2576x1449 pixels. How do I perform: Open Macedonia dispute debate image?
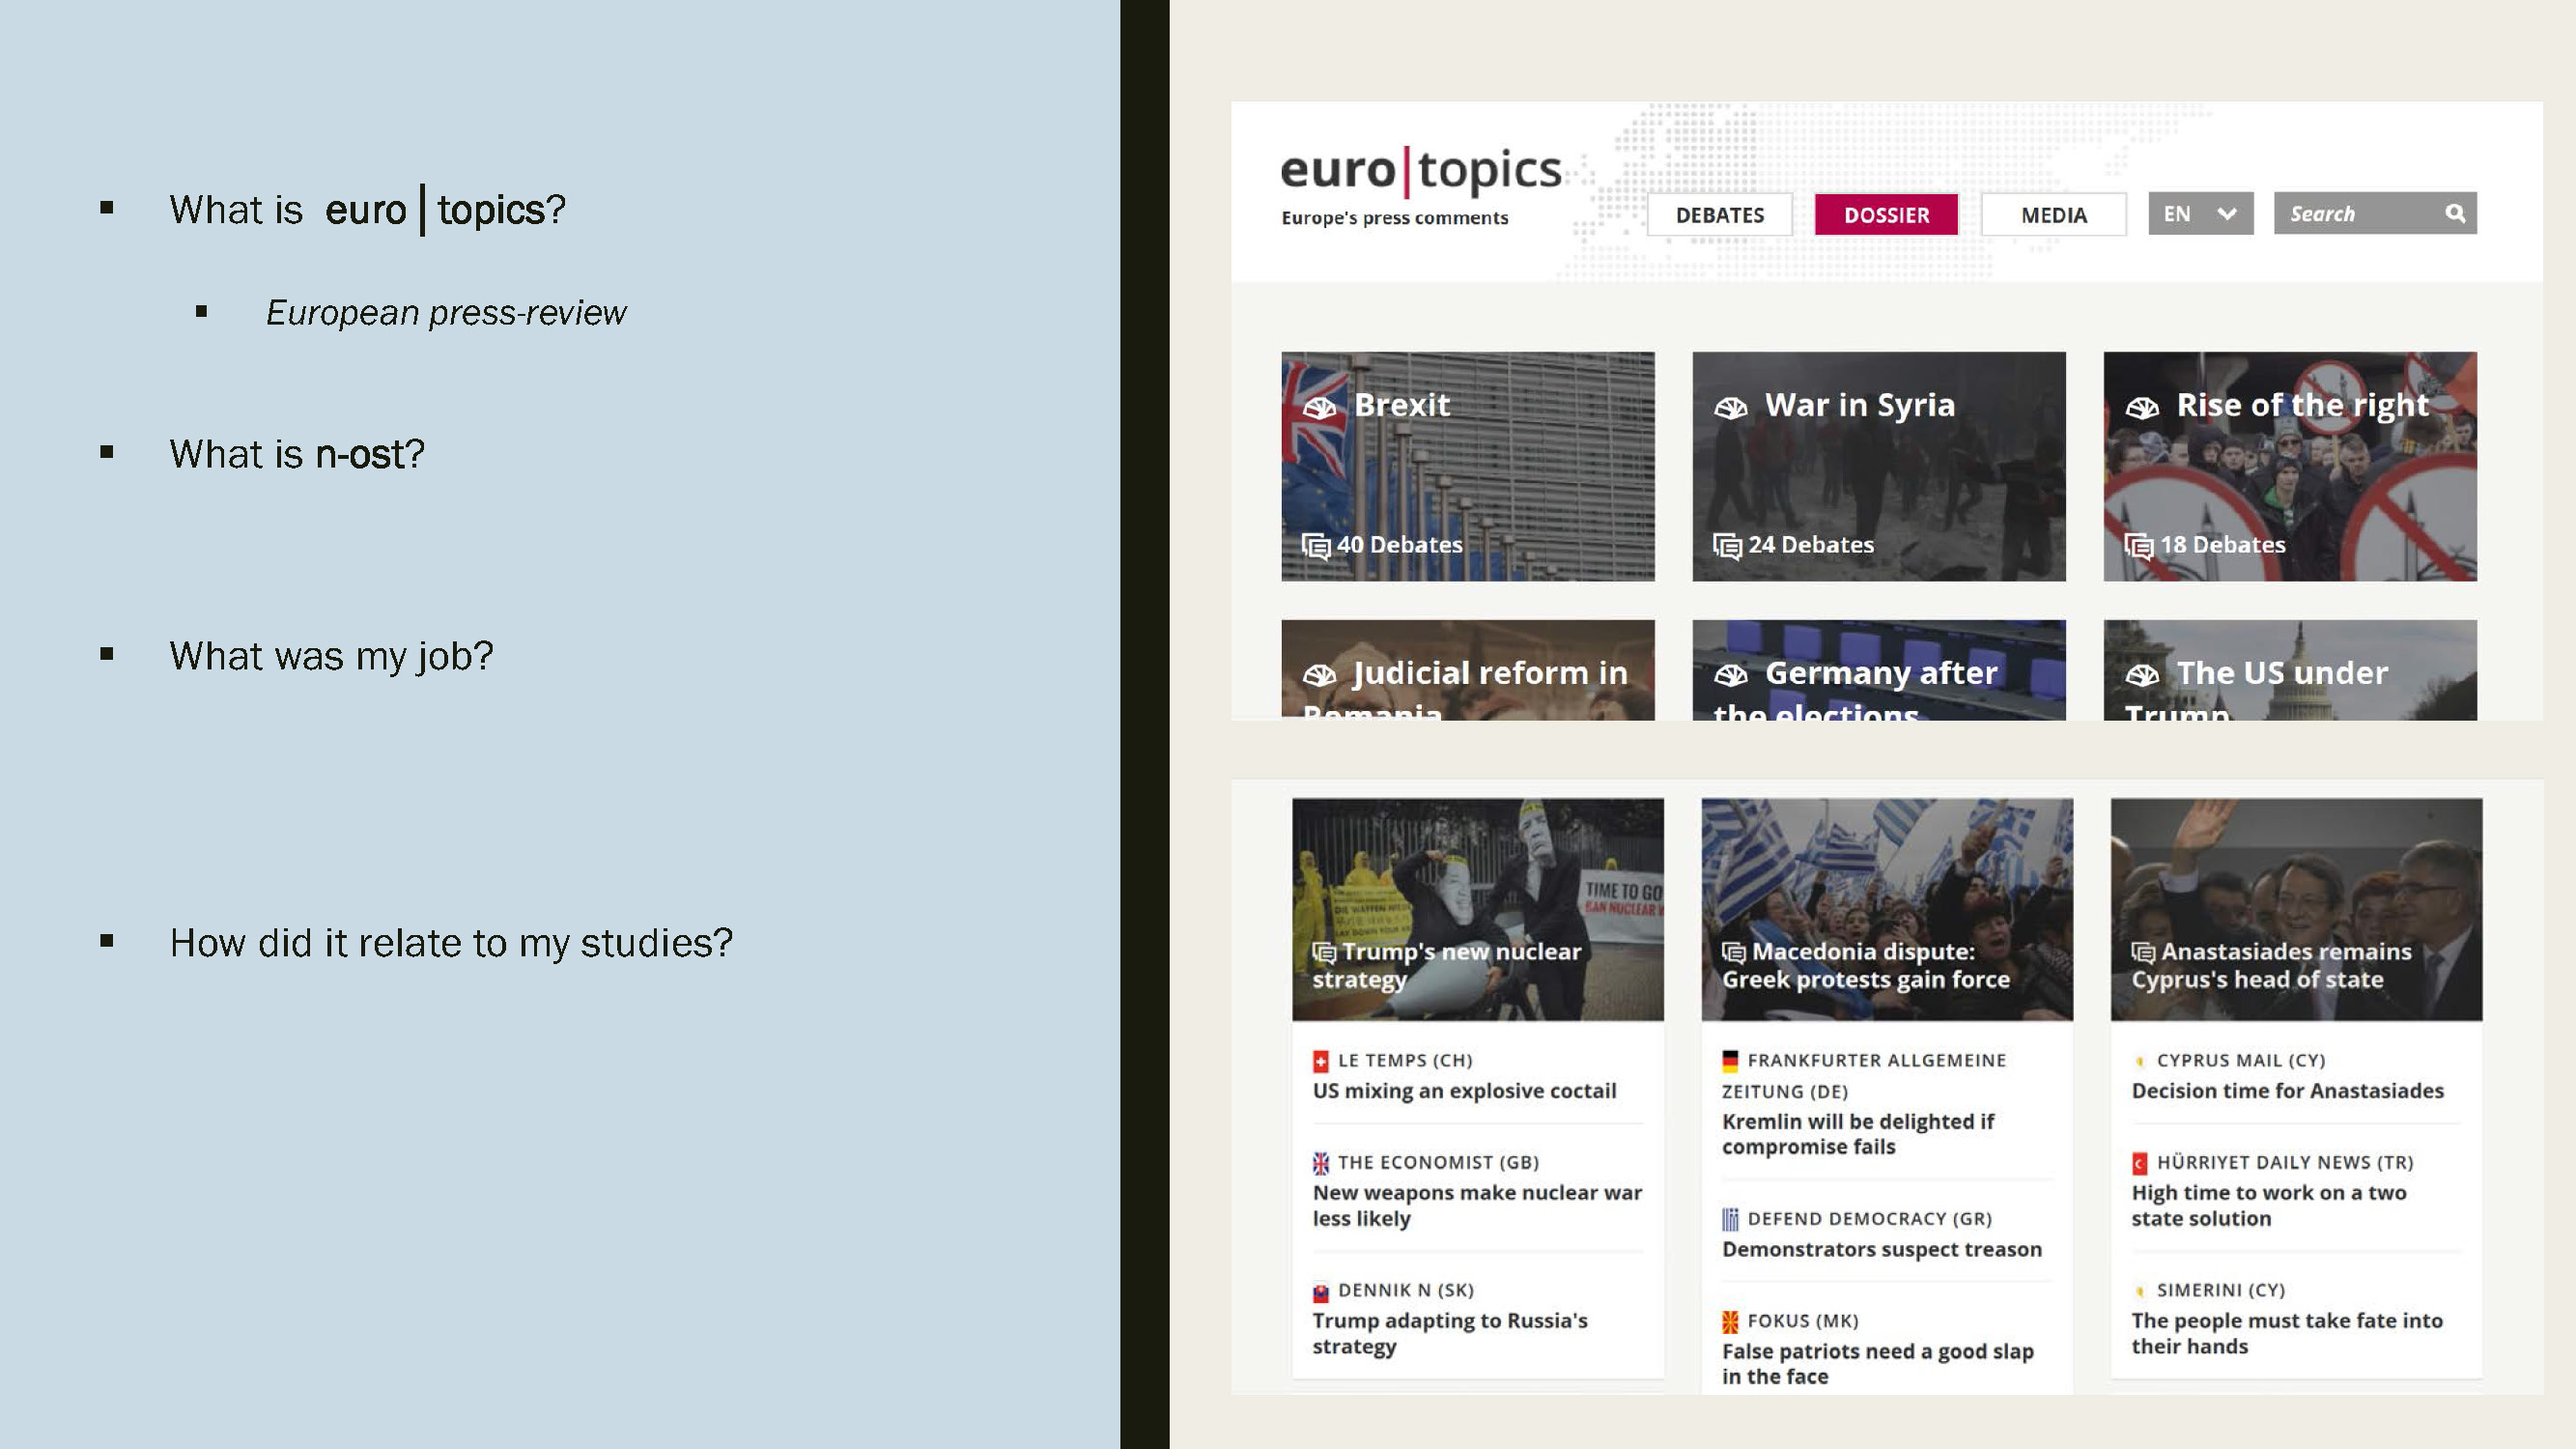pyautogui.click(x=1886, y=909)
